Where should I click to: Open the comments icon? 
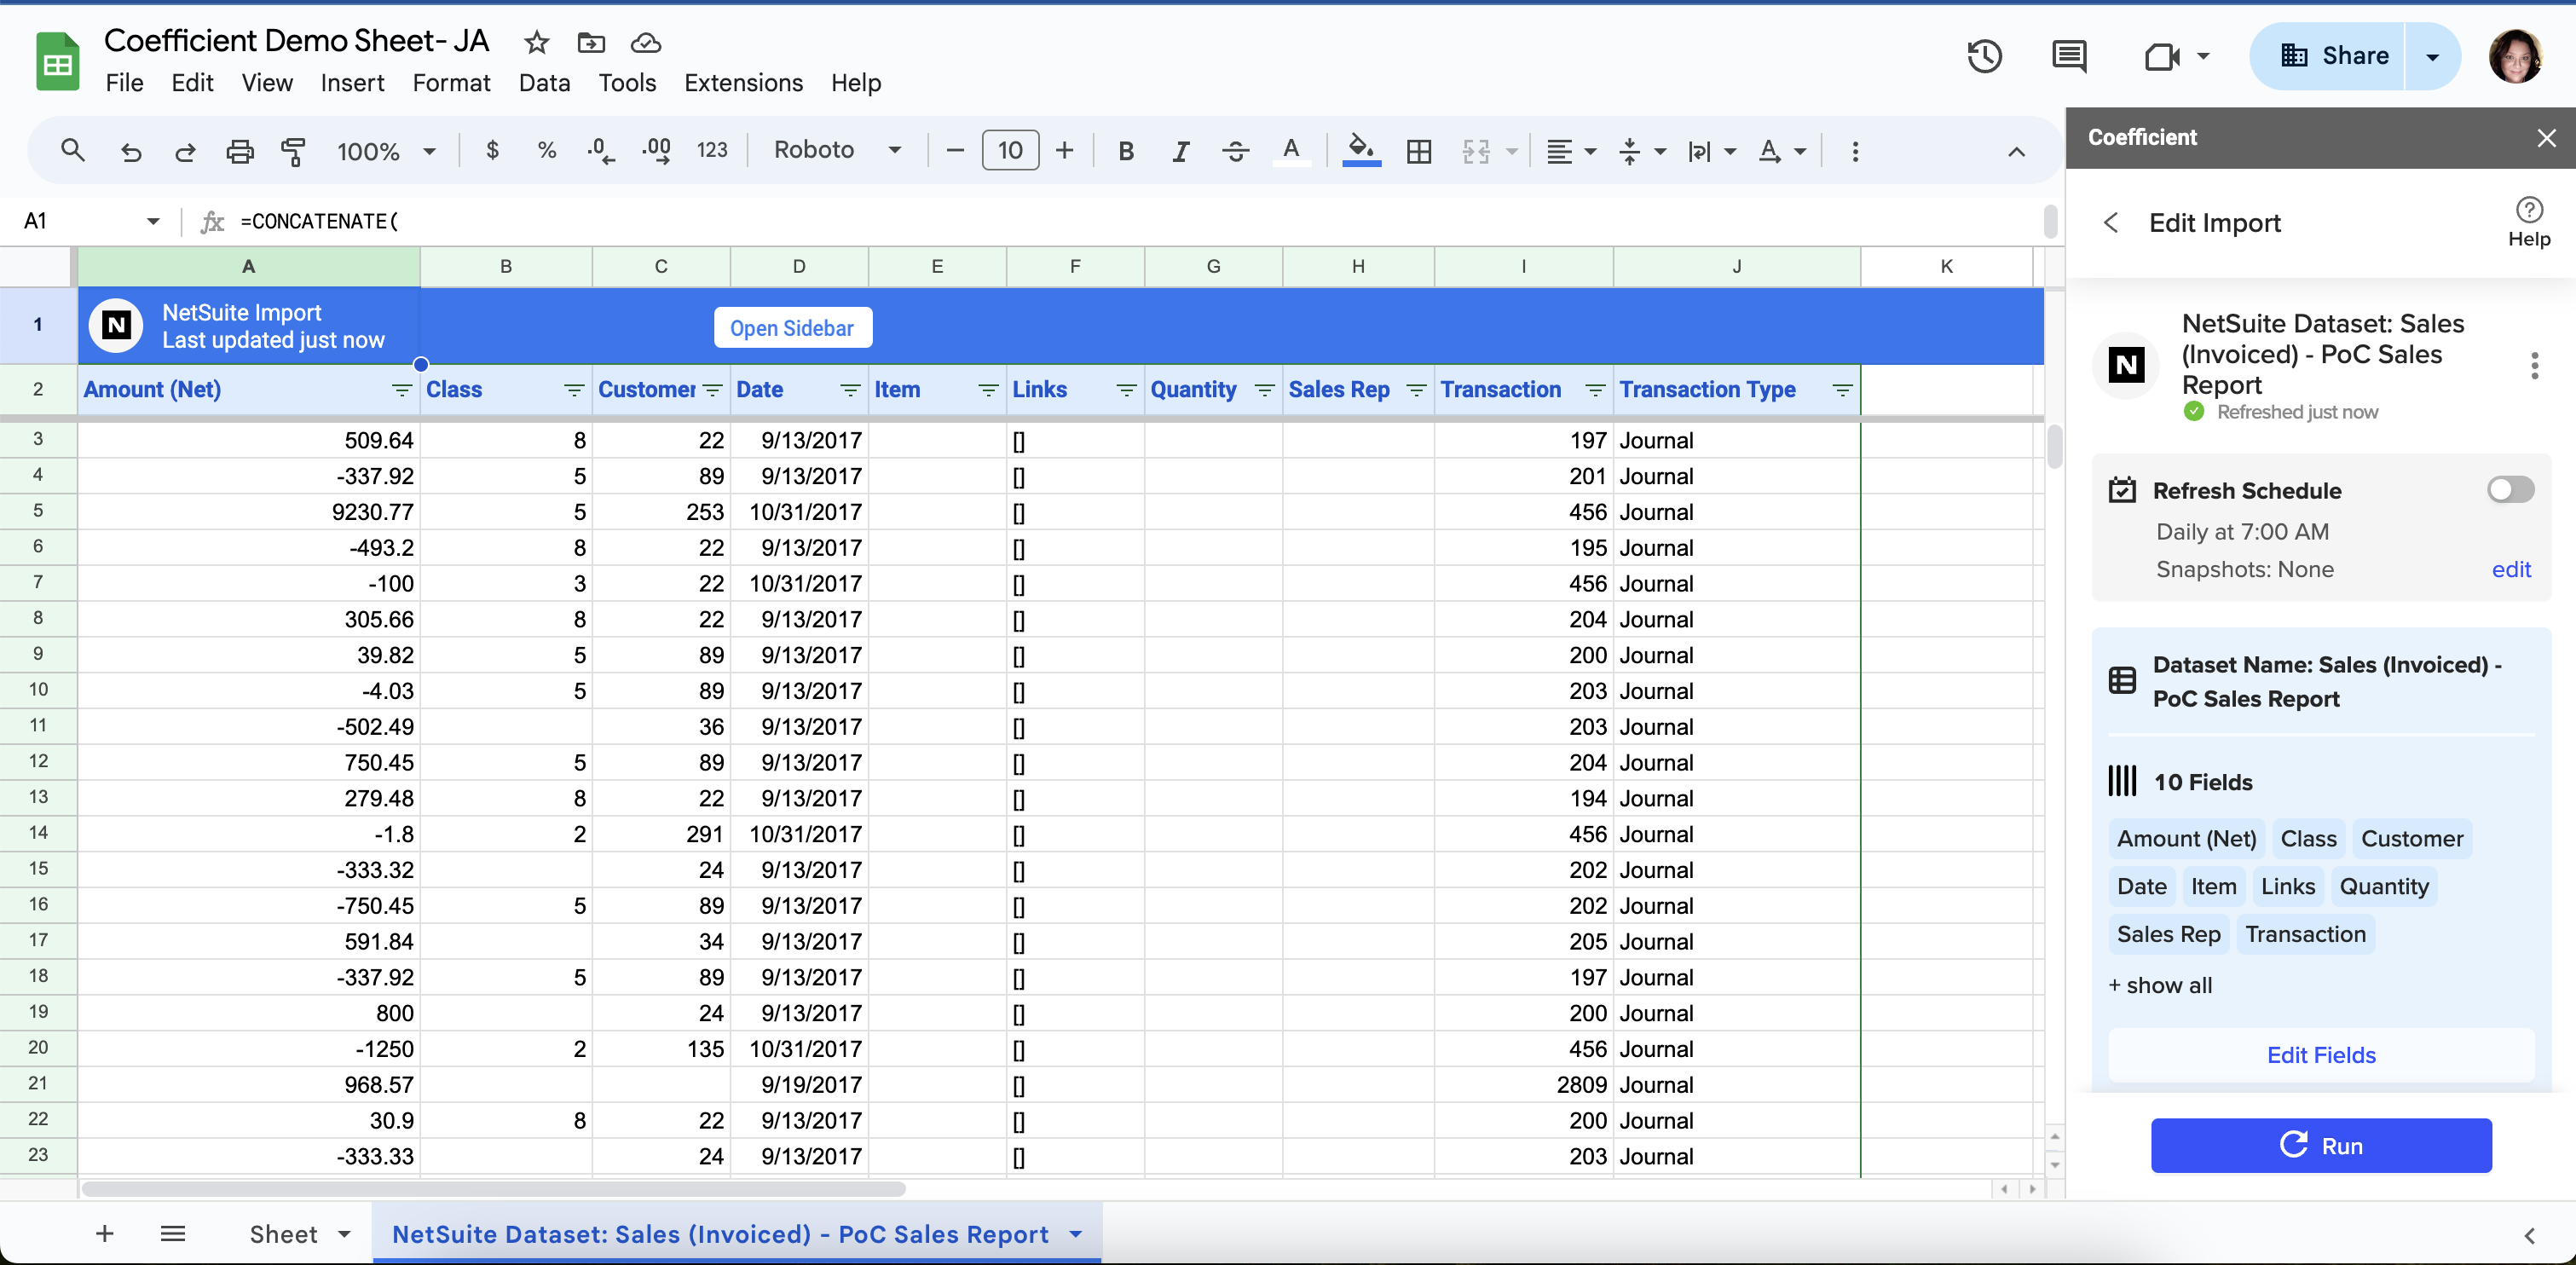click(2069, 56)
